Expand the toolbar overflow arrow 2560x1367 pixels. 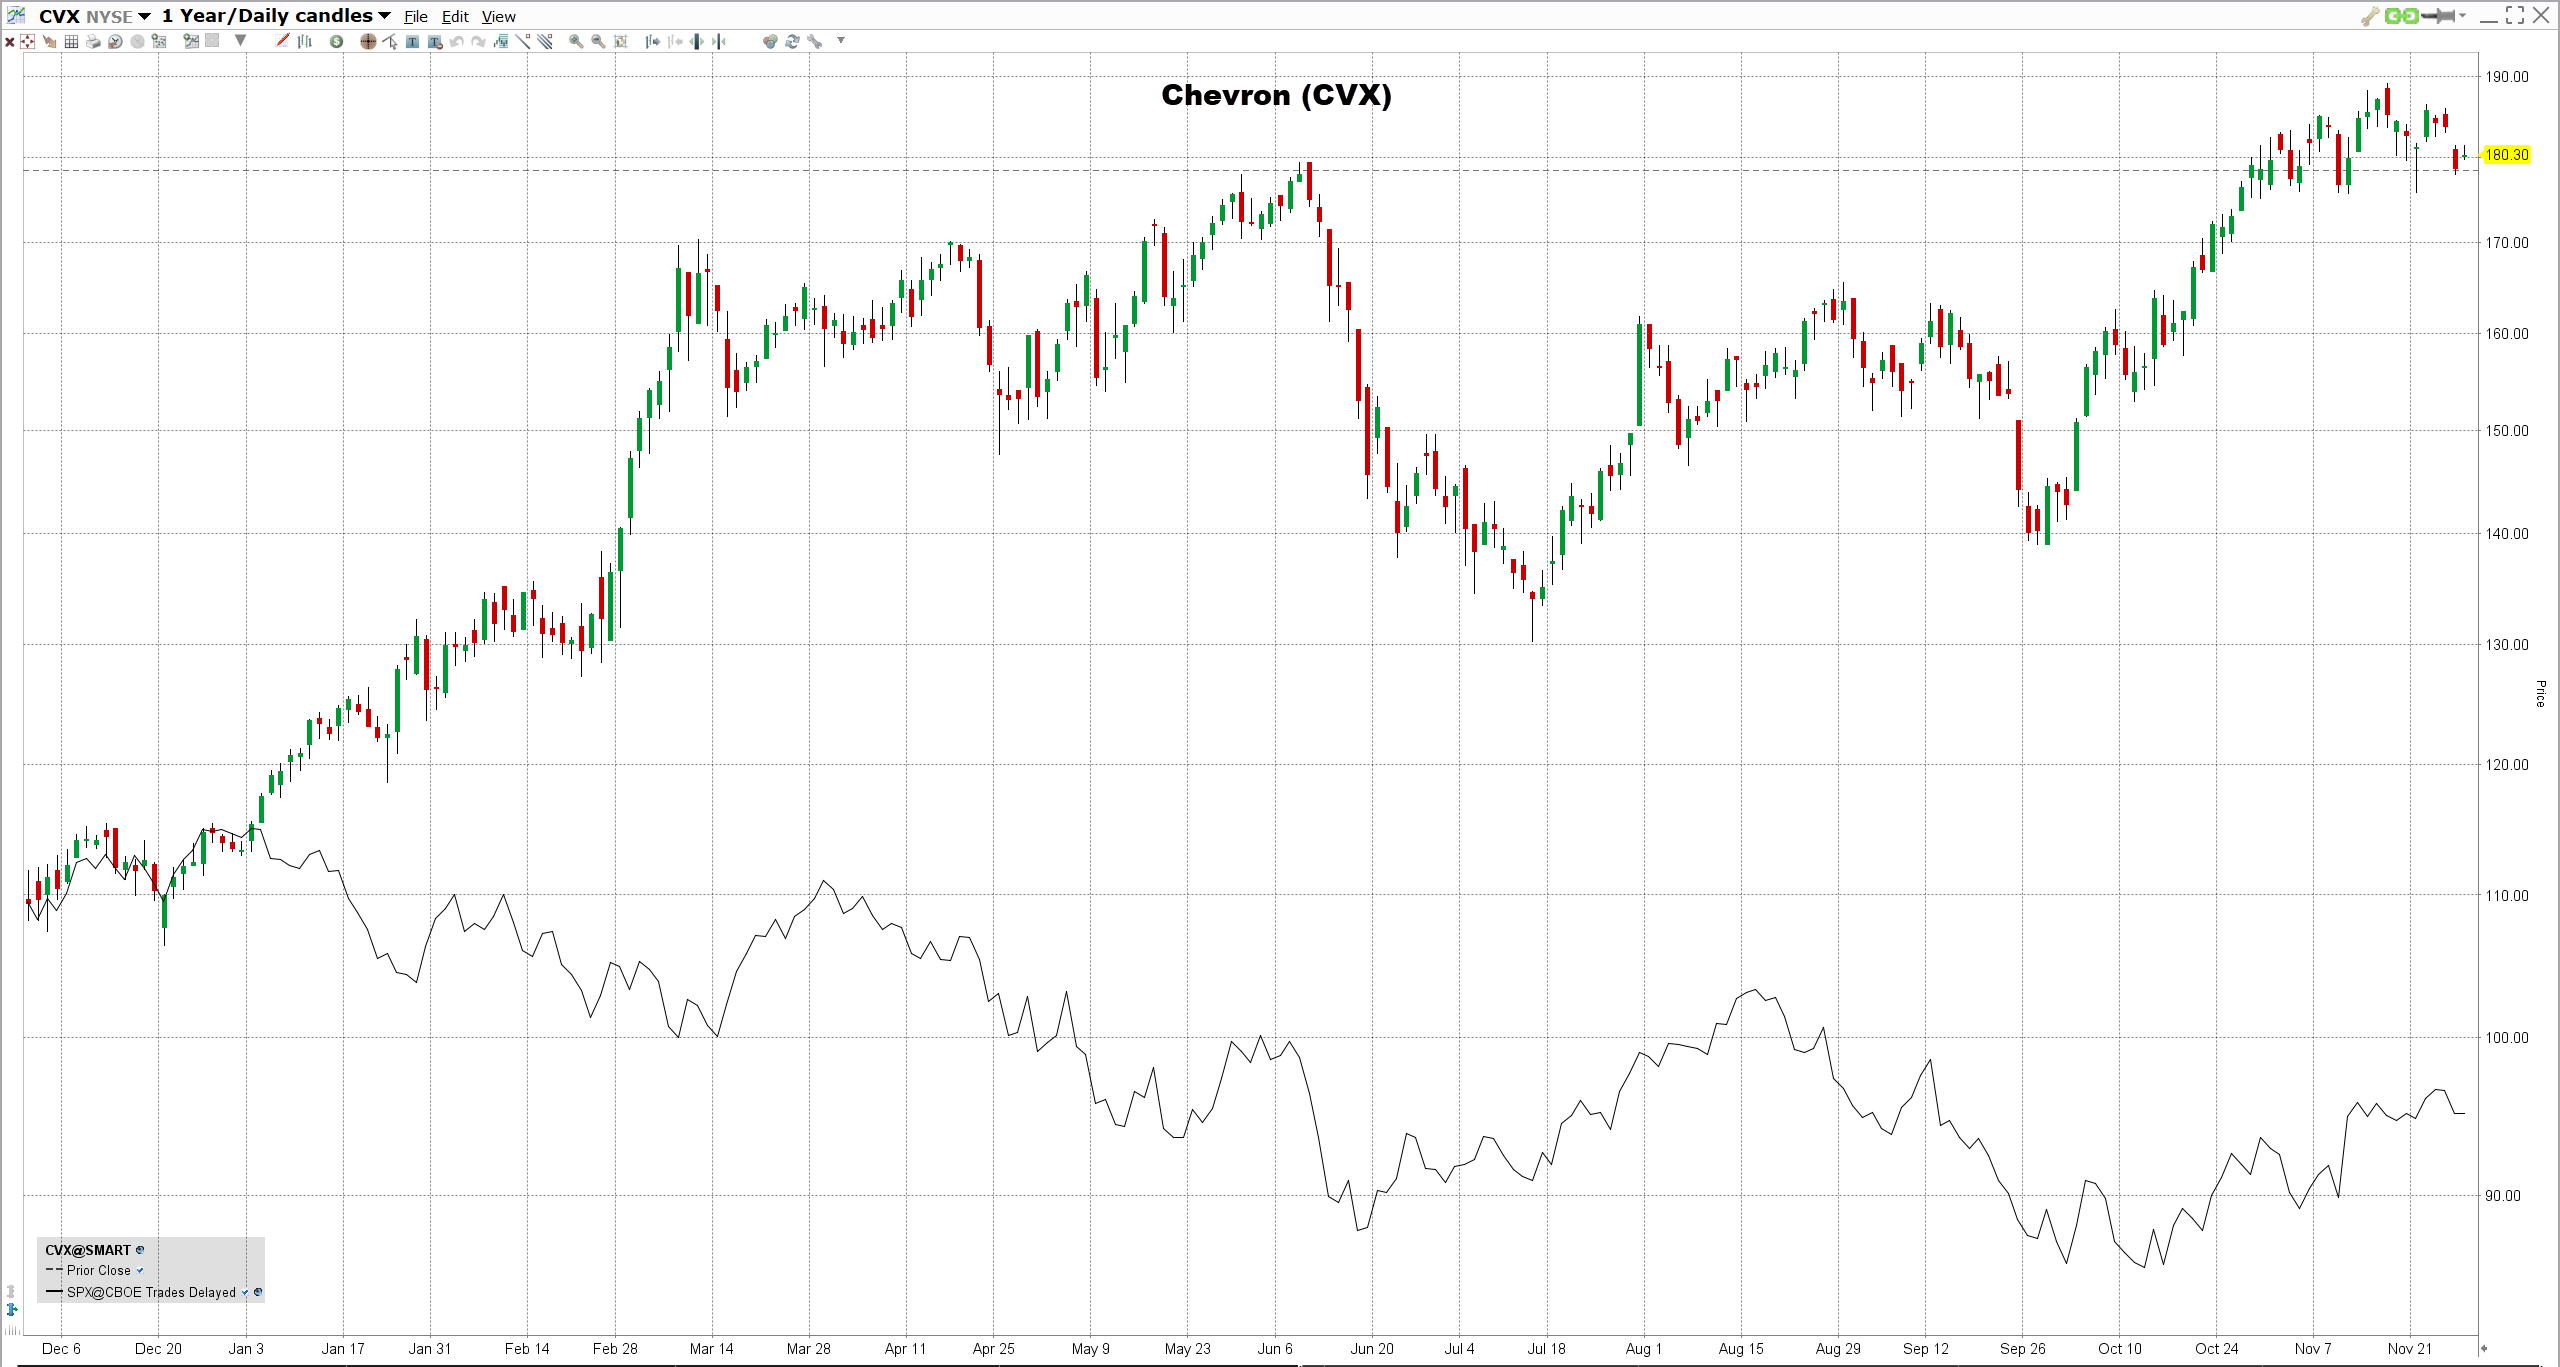(841, 40)
